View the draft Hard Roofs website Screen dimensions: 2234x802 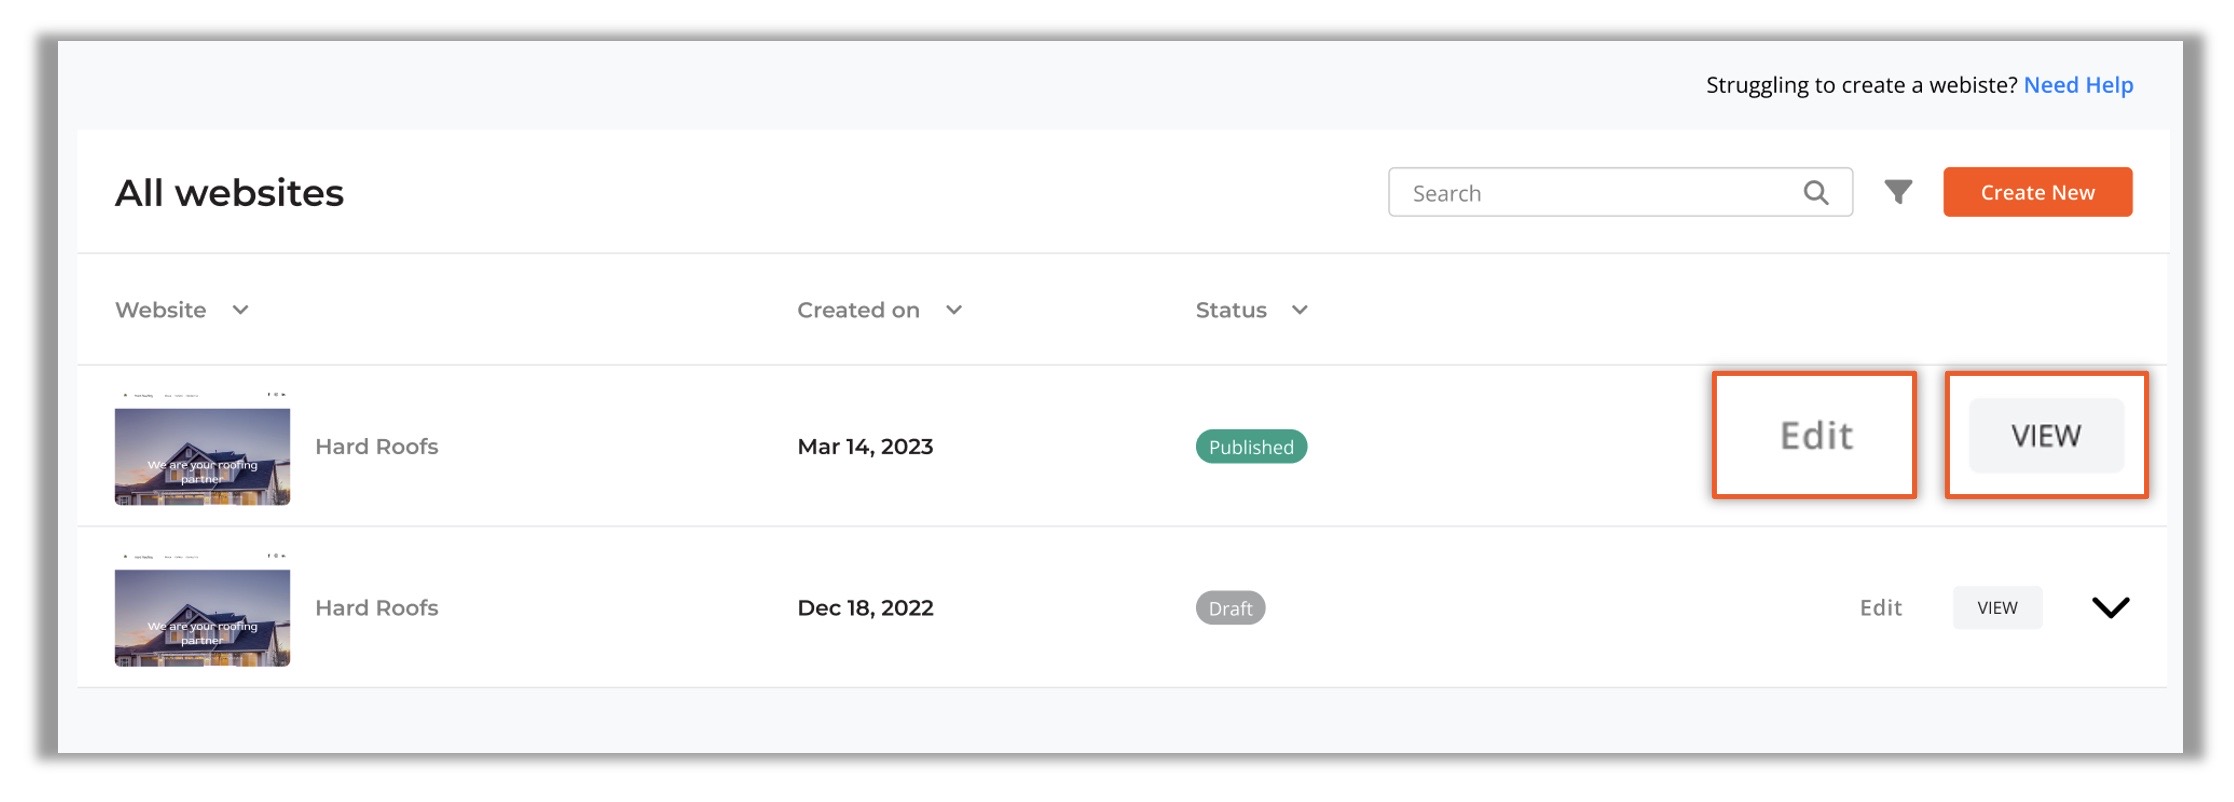[1997, 608]
